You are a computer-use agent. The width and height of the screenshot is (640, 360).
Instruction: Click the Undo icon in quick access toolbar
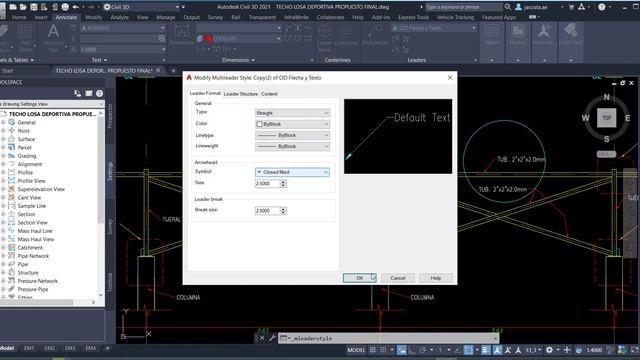point(76,7)
